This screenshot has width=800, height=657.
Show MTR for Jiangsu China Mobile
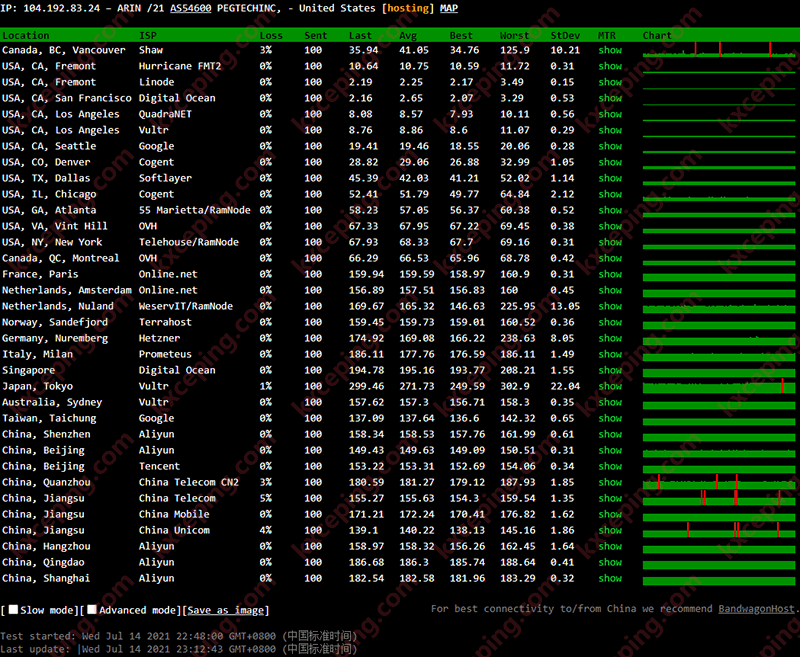pyautogui.click(x=610, y=514)
